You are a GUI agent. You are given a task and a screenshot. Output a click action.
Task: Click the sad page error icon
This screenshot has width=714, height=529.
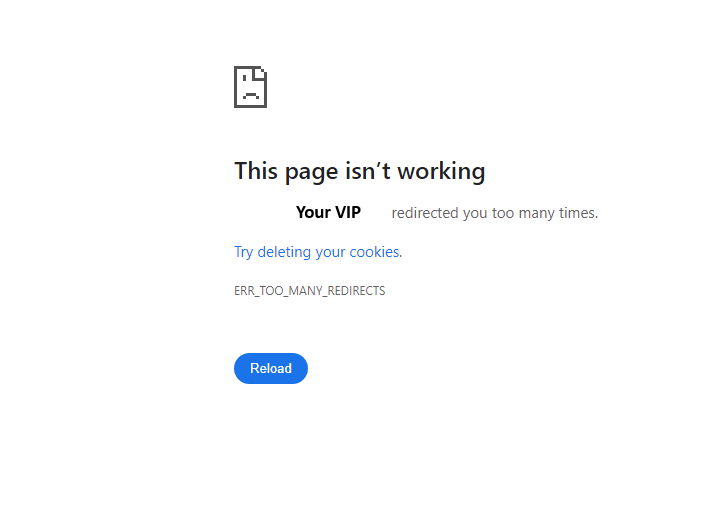250,87
